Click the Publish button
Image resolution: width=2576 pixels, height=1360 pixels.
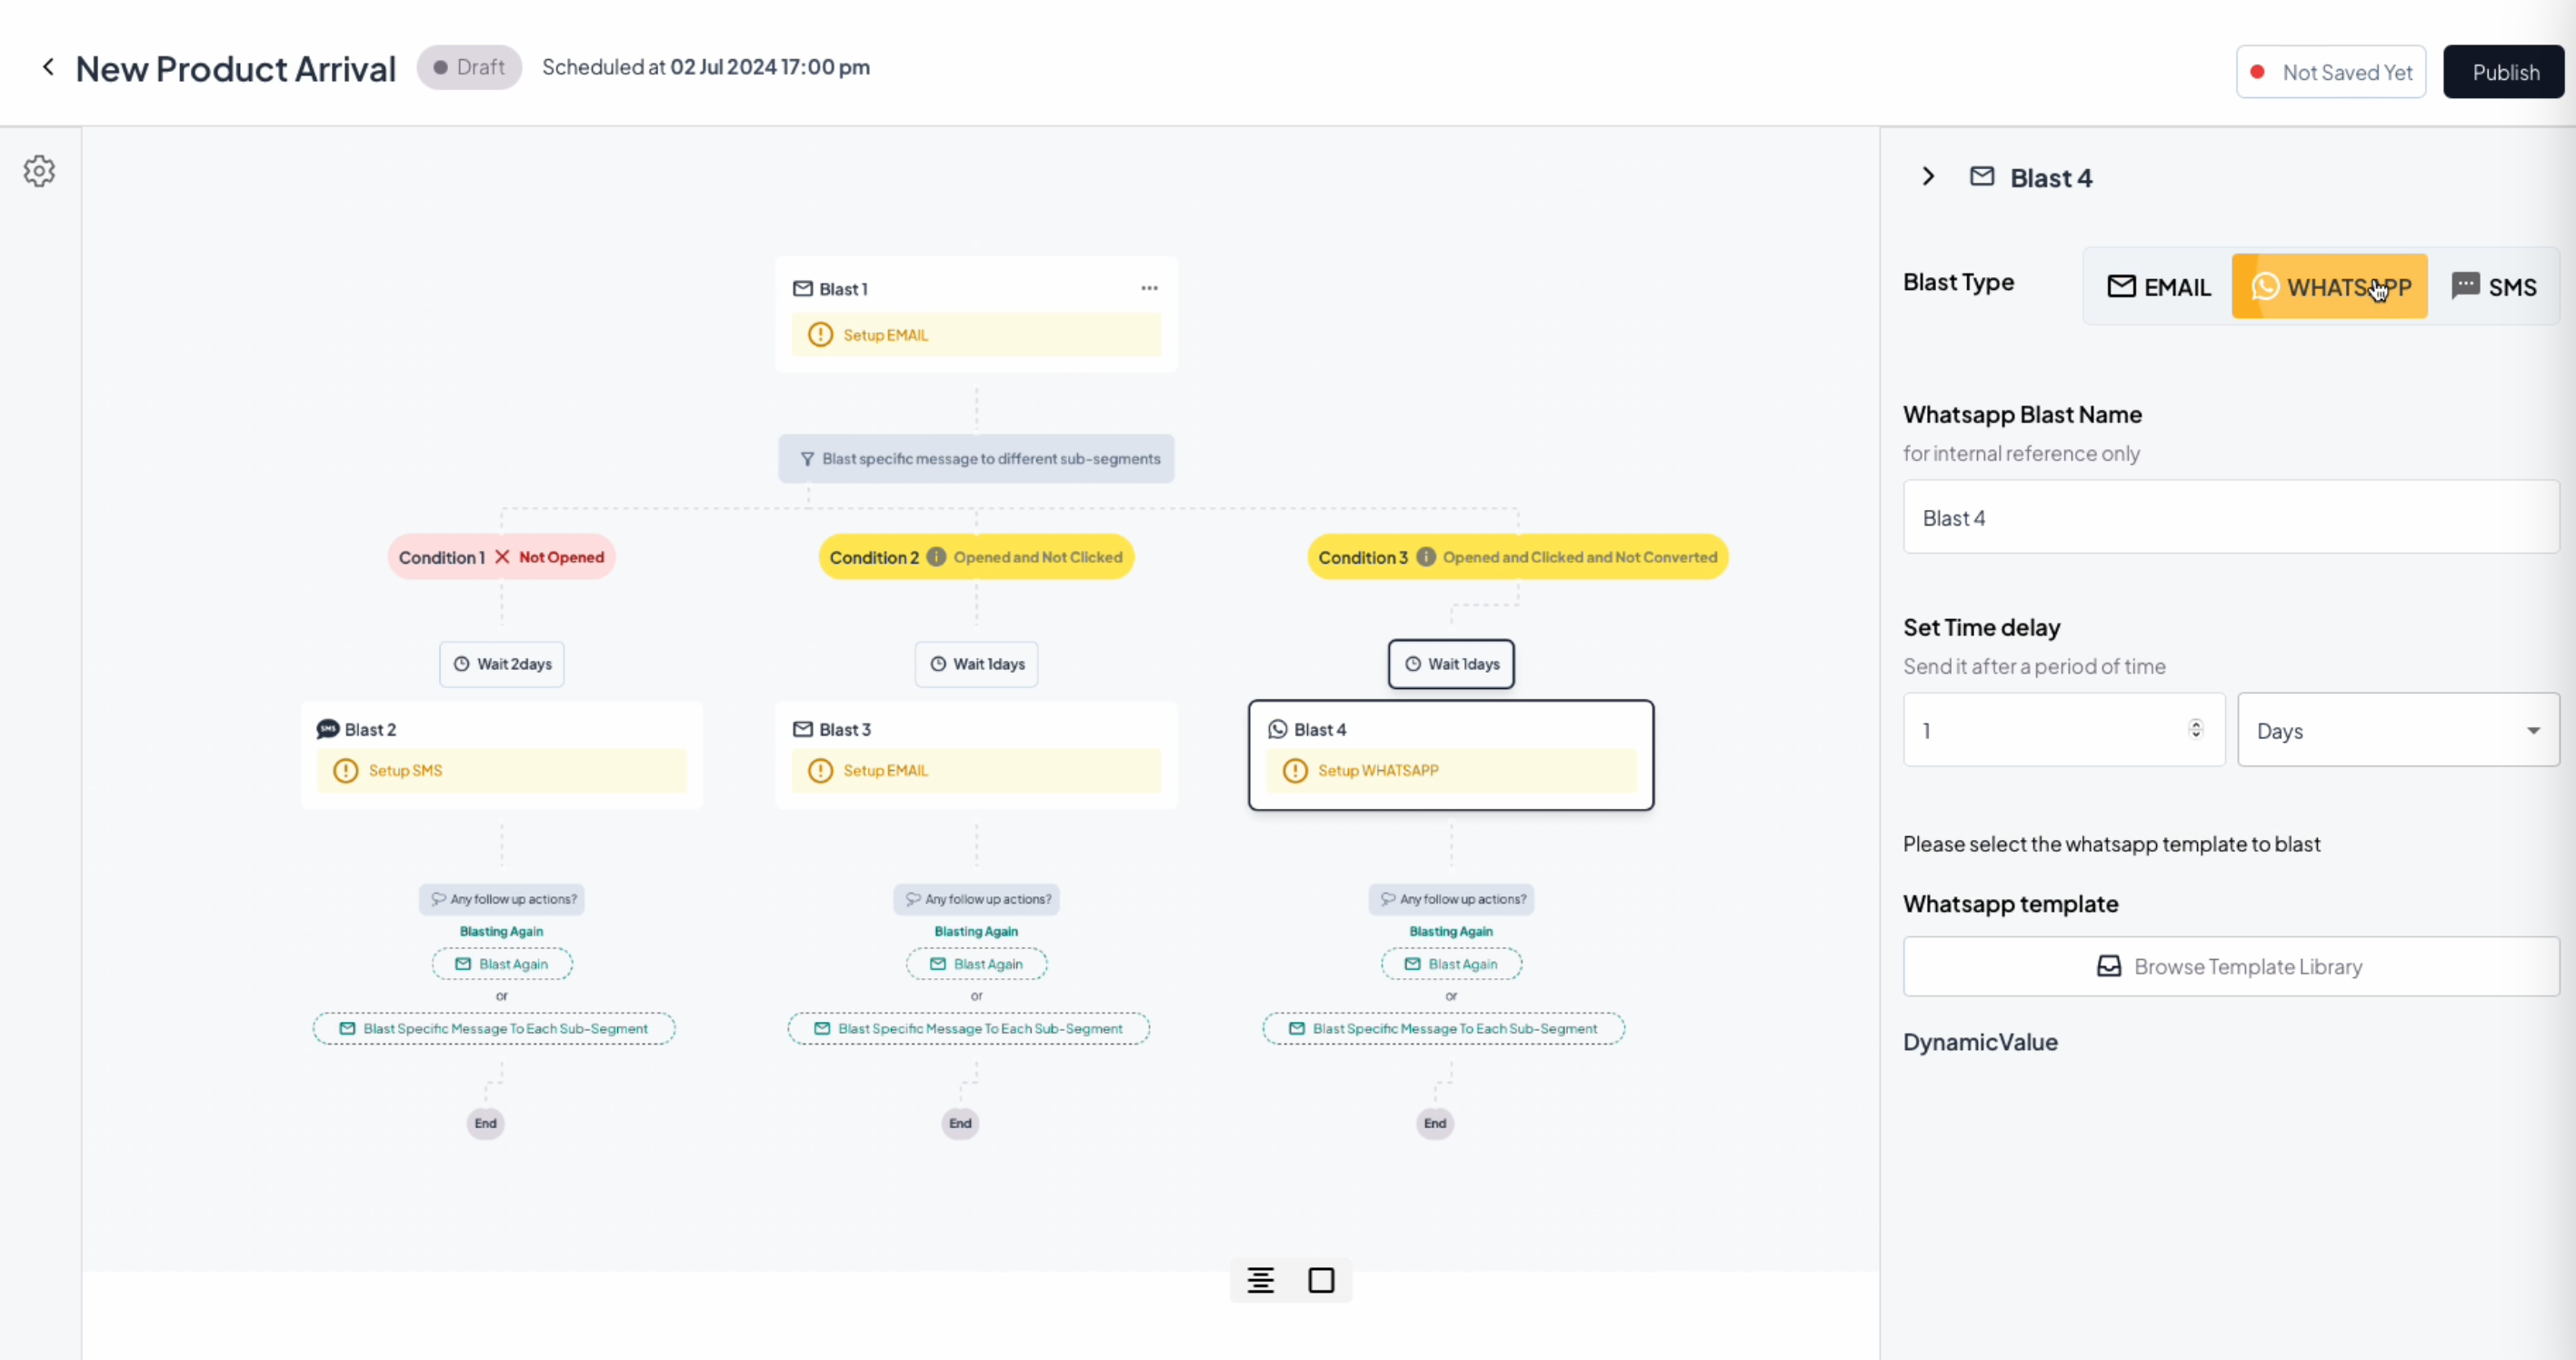pyautogui.click(x=2504, y=72)
